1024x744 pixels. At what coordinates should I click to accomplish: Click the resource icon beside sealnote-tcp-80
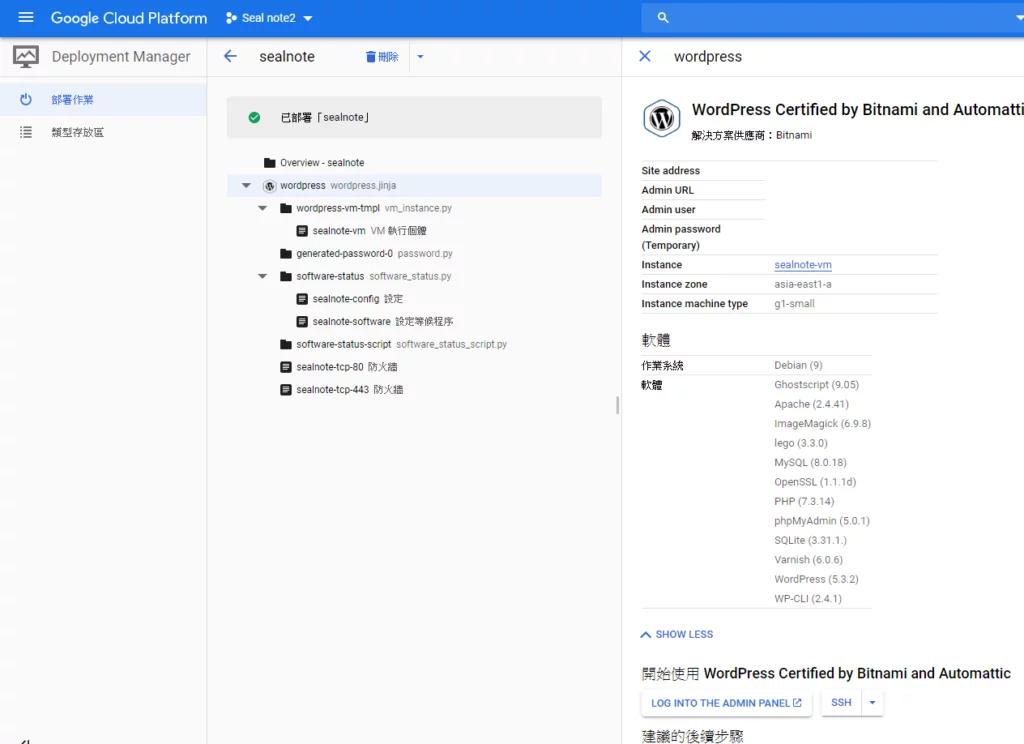[x=285, y=367]
